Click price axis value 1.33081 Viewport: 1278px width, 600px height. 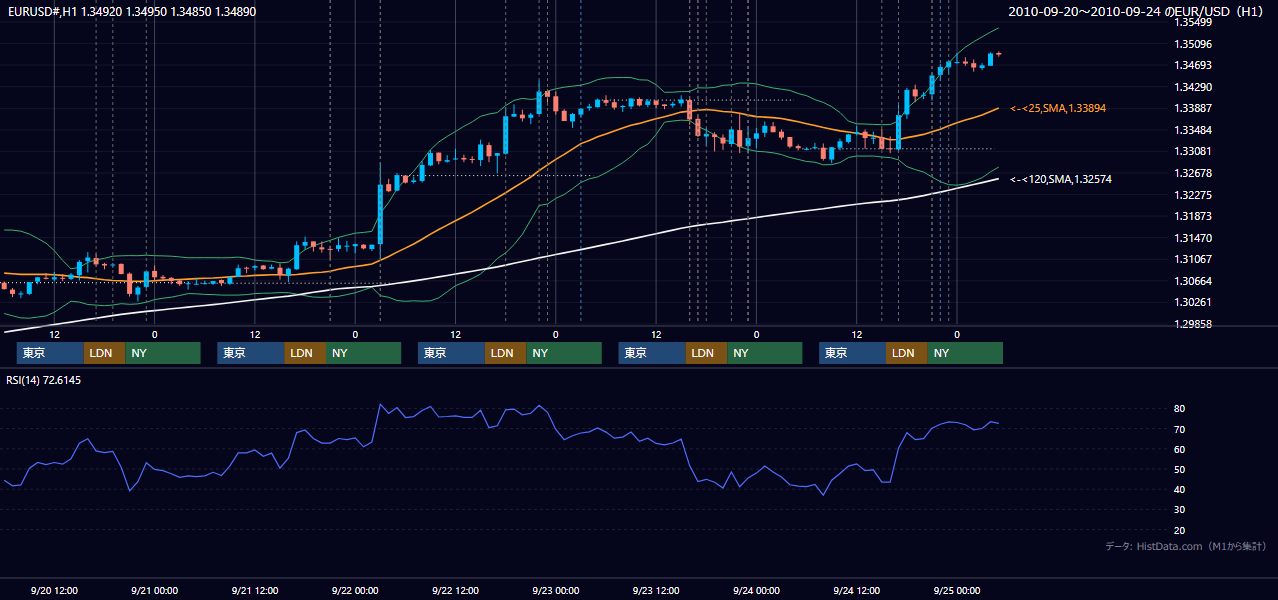1193,151
